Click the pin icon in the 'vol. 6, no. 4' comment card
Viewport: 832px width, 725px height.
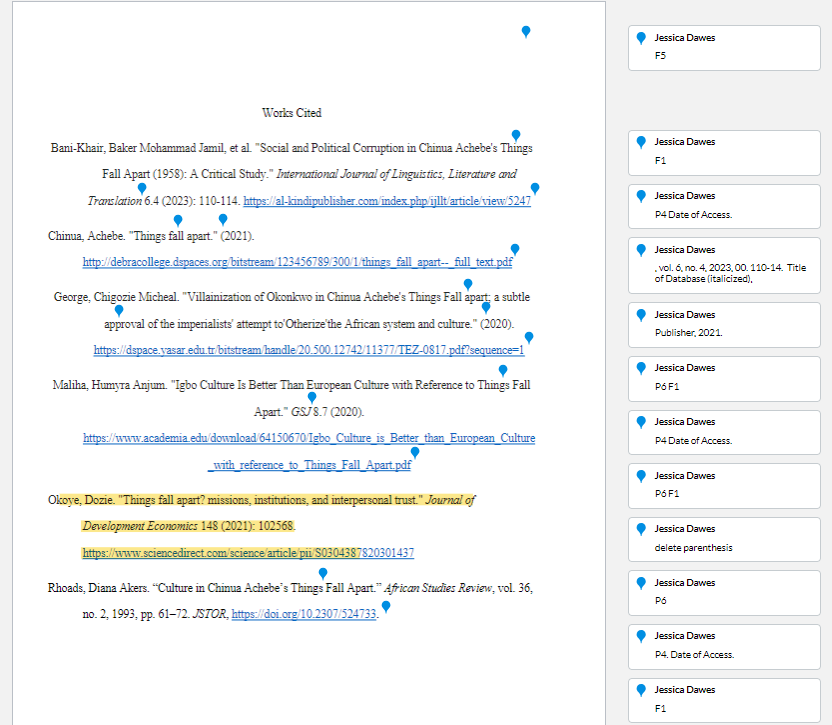pyautogui.click(x=641, y=249)
